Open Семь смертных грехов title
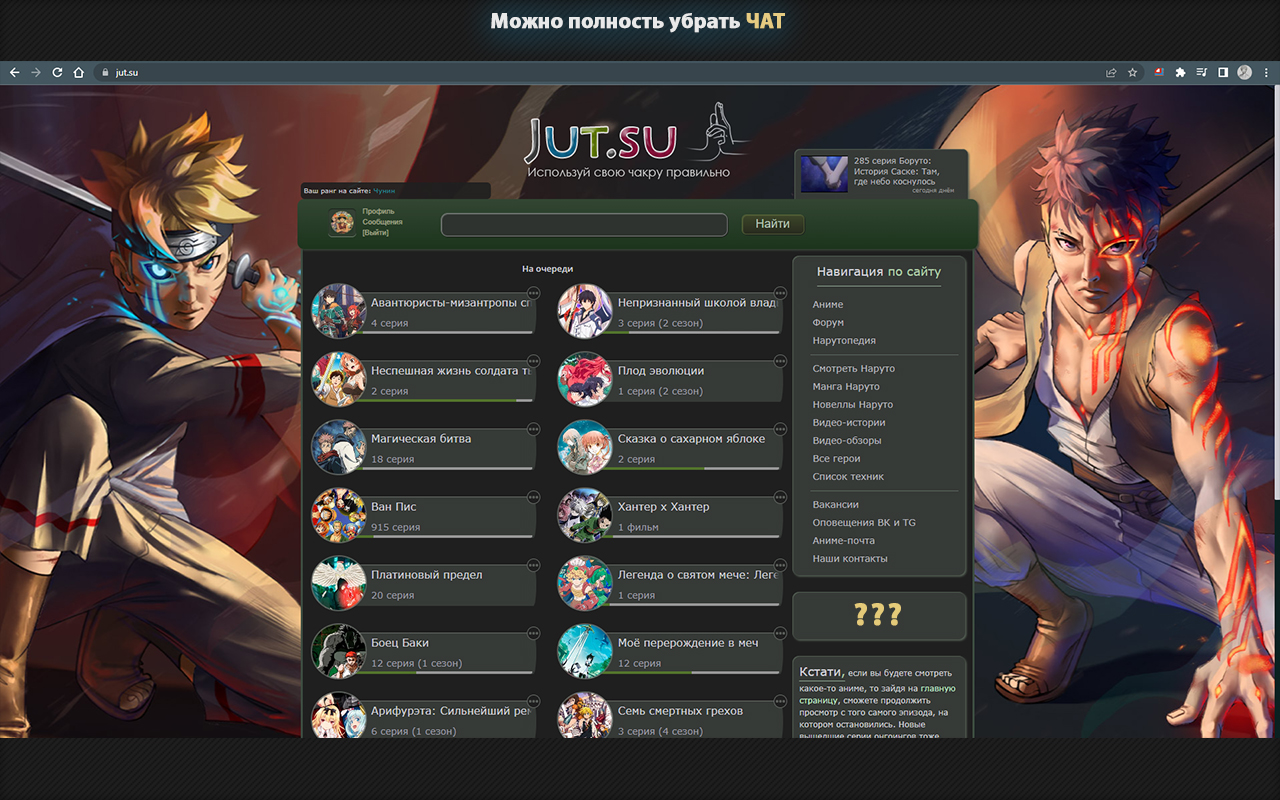The image size is (1280, 800). (x=680, y=711)
